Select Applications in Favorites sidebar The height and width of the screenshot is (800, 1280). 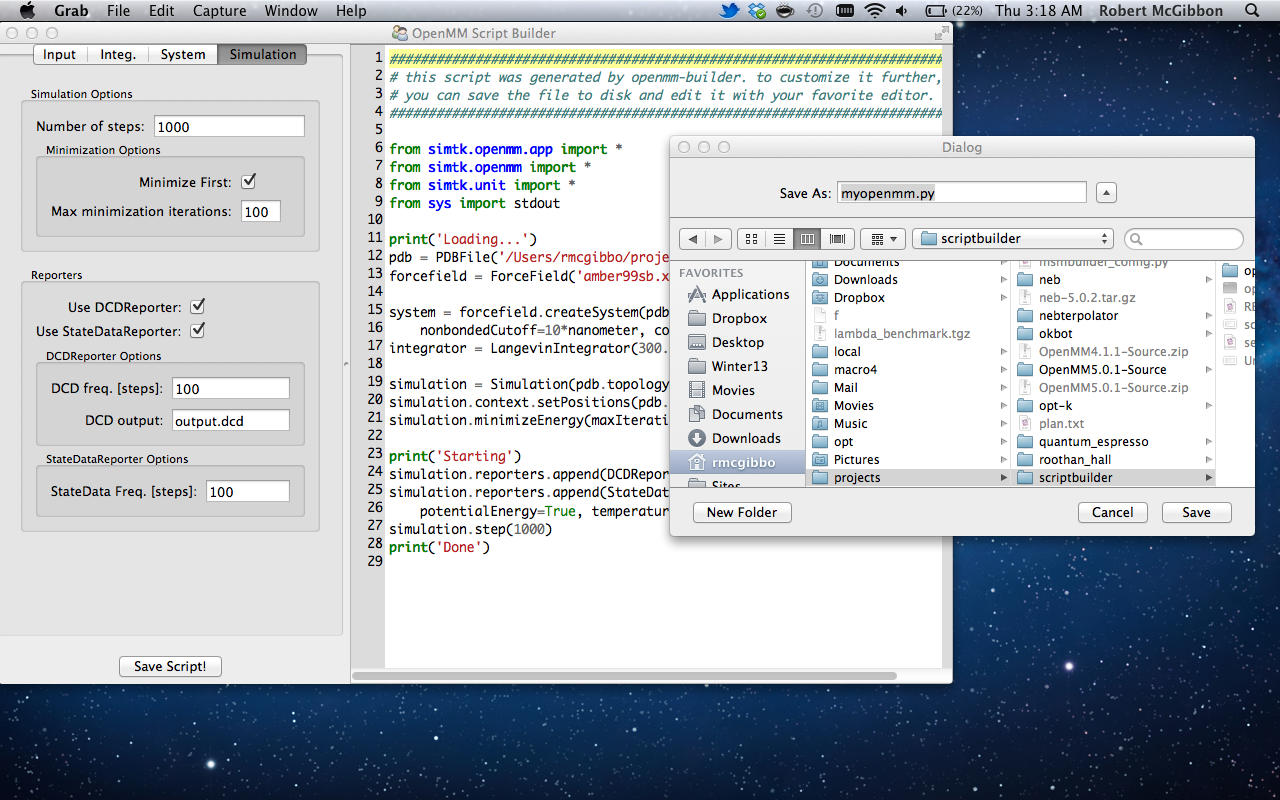coord(738,294)
